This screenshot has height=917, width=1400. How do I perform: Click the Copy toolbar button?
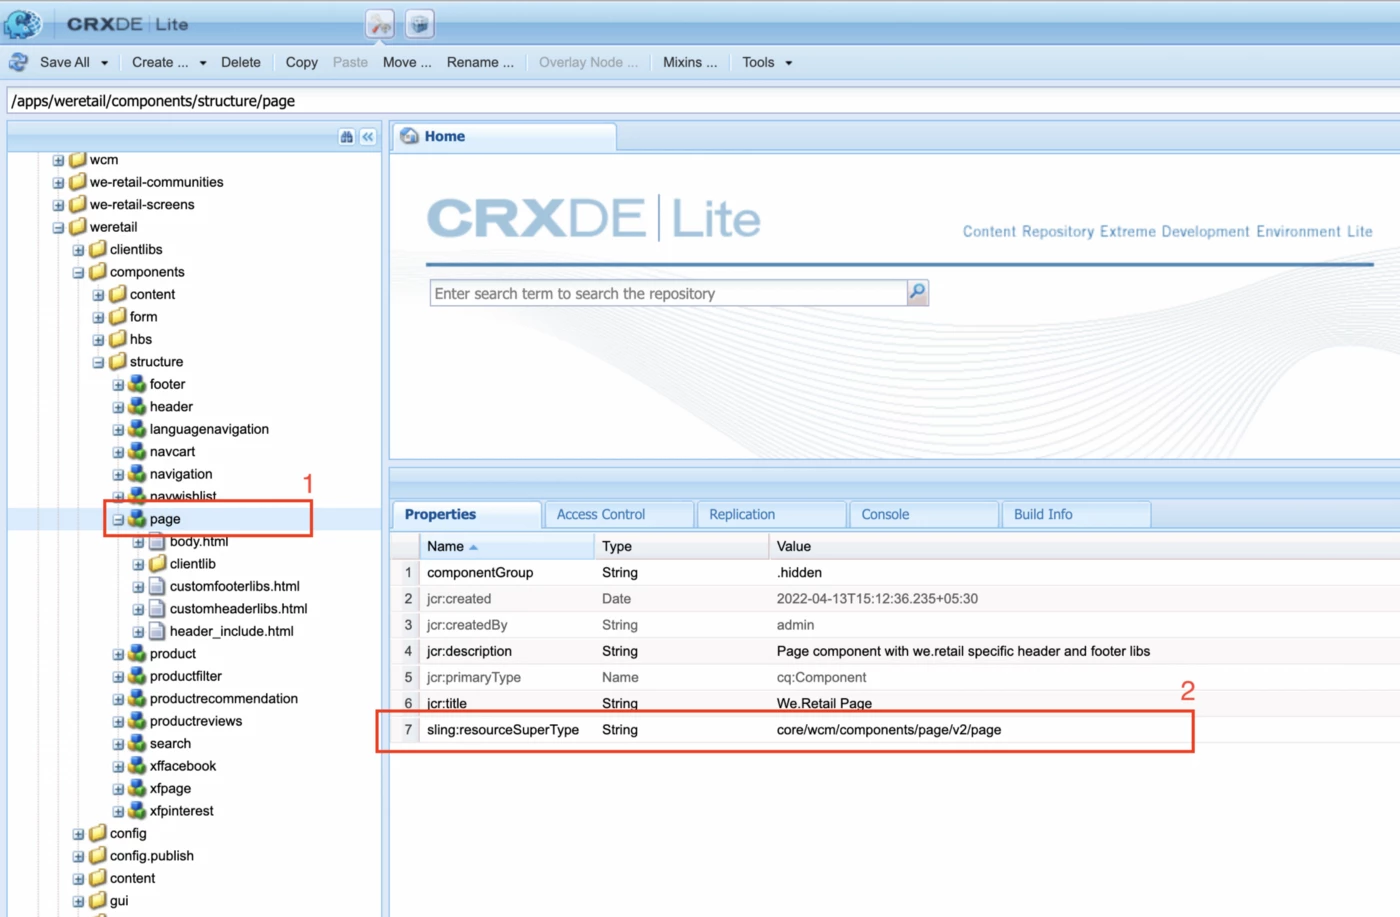tap(301, 62)
